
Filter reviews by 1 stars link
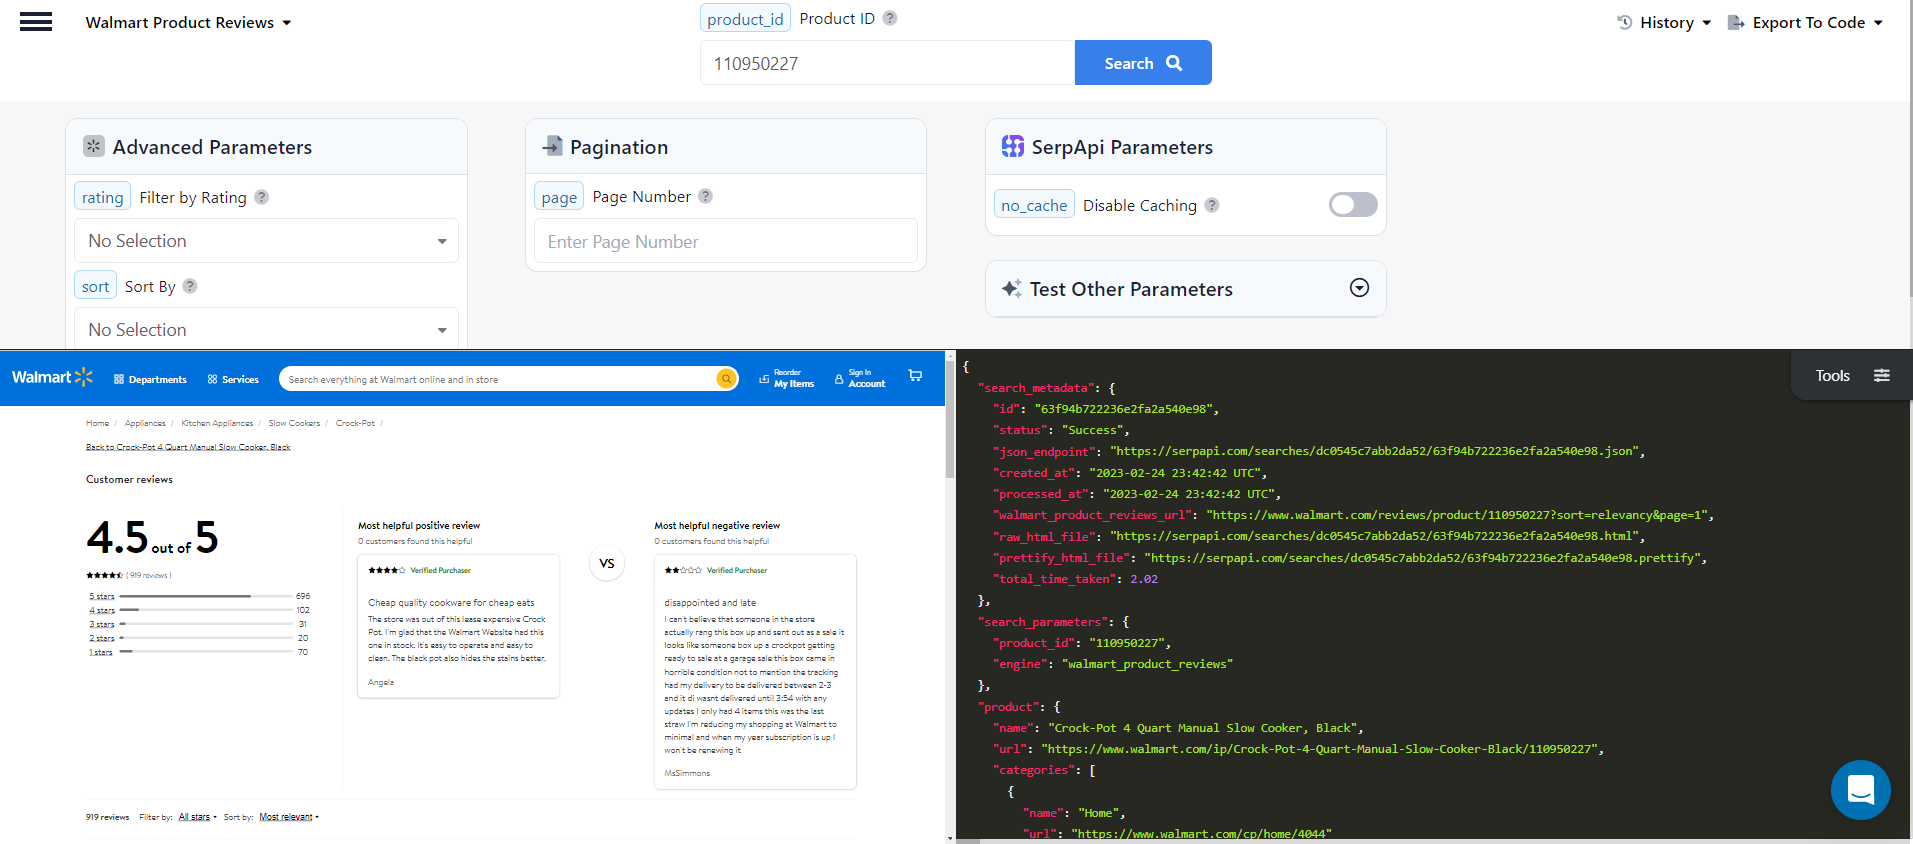click(x=101, y=652)
